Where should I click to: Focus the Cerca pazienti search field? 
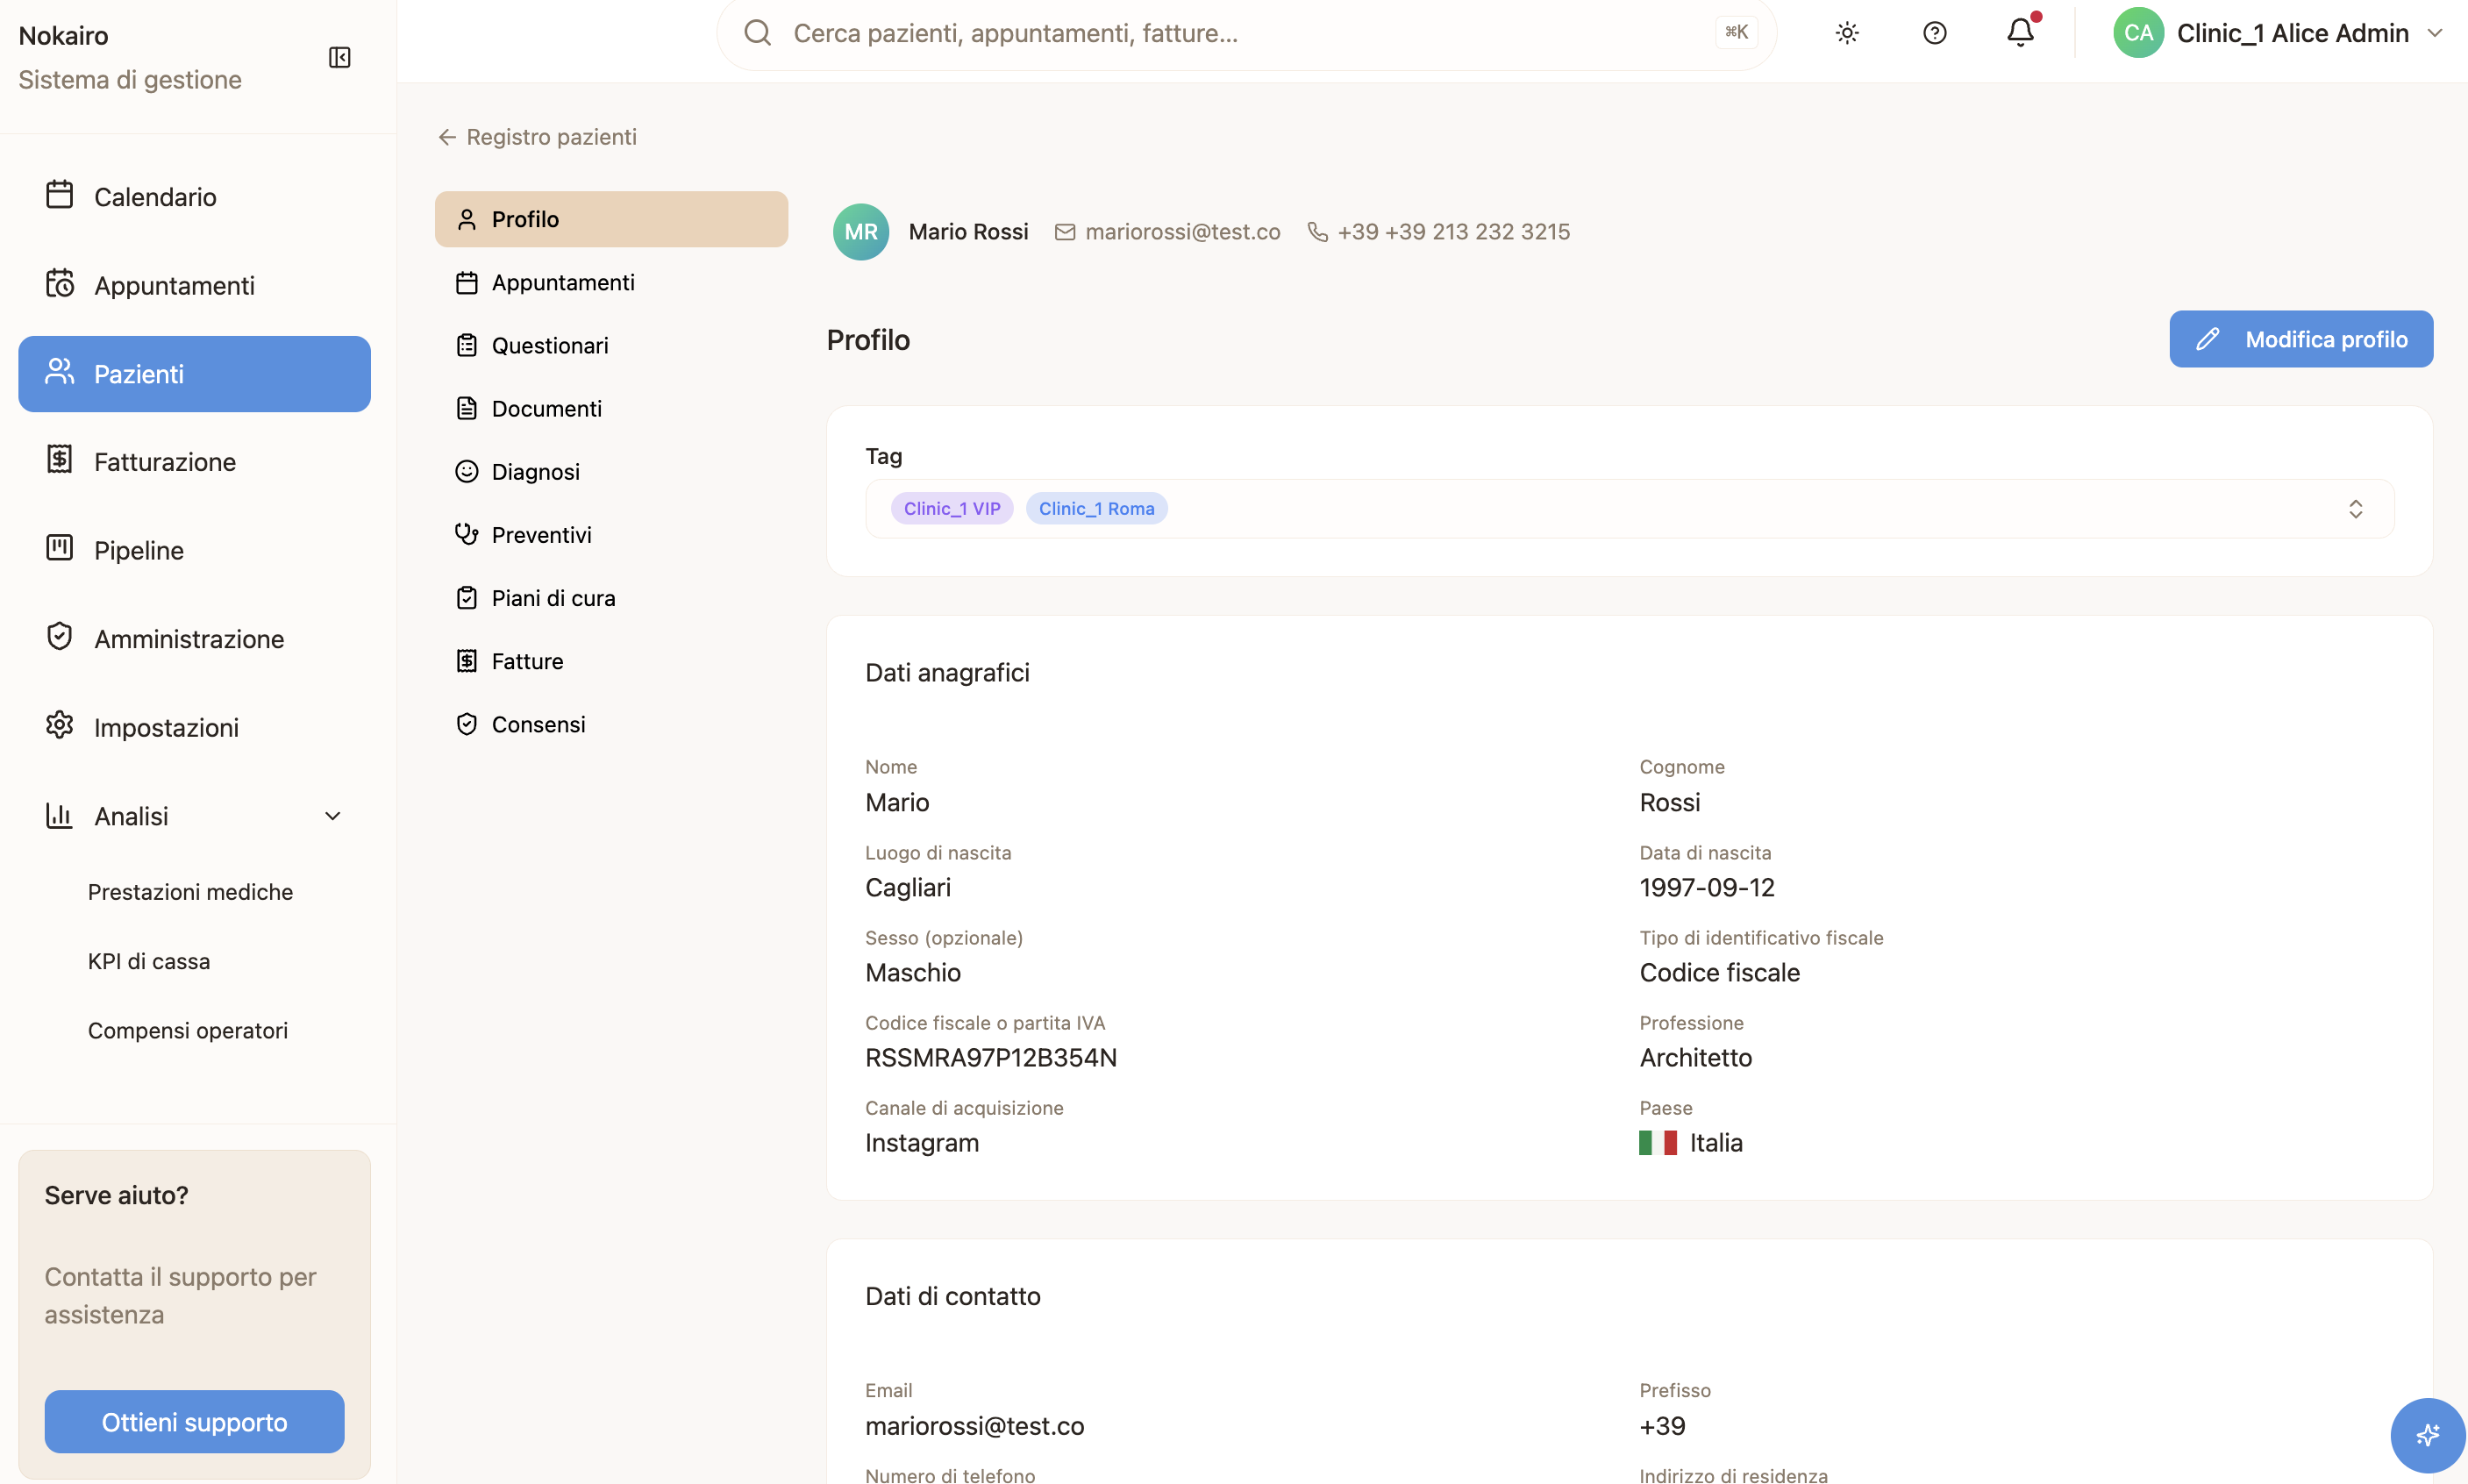point(1246,33)
